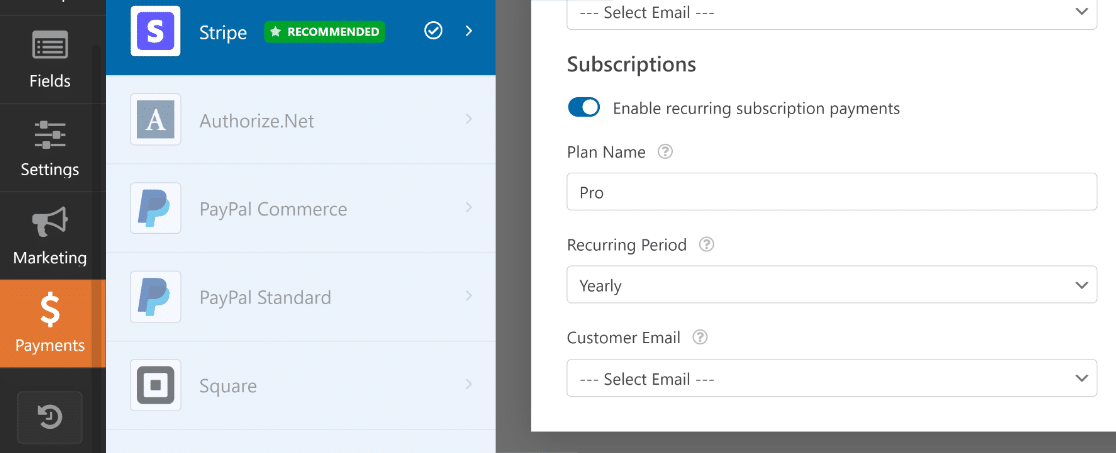Expand the Square row chevron
1116x453 pixels.
[468, 385]
